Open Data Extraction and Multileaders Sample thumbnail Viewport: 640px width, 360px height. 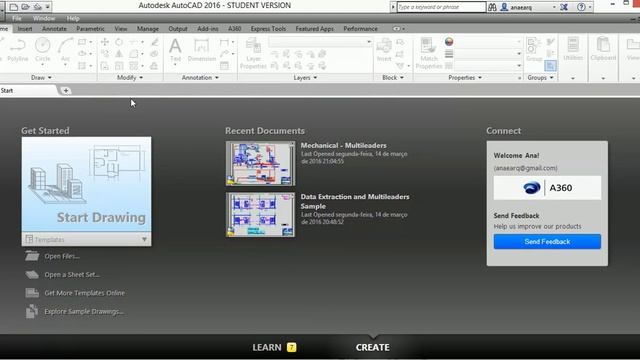click(260, 215)
